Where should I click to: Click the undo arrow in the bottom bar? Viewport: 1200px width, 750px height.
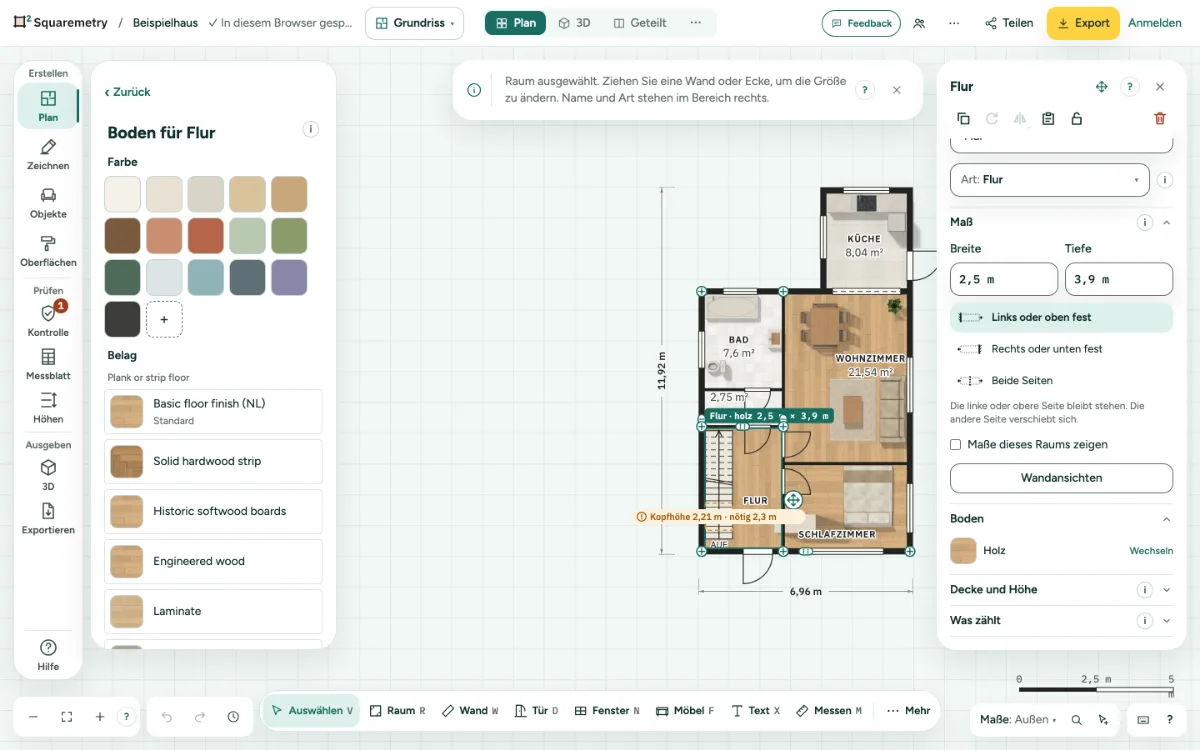pyautogui.click(x=167, y=717)
